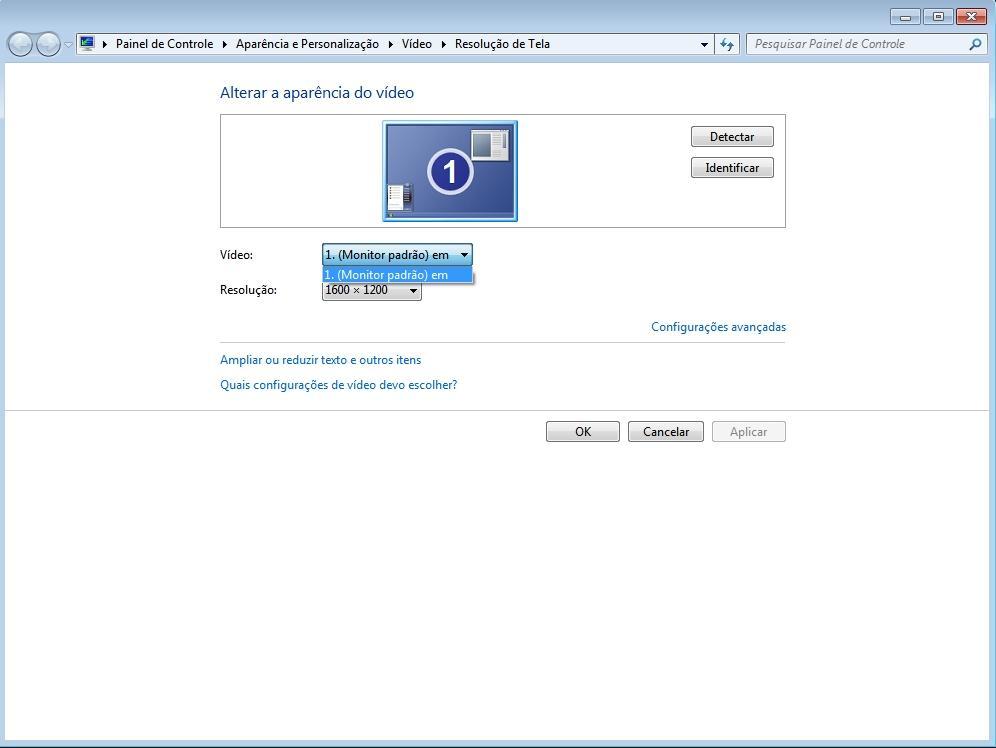Click the Detectar button
Screen dimensions: 996x748
(x=732, y=137)
